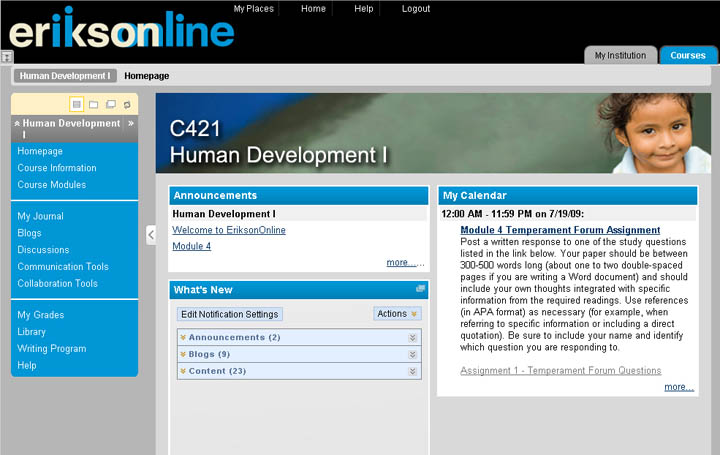The width and height of the screenshot is (720, 455).
Task: Open the Welcome to EriksonOnline announcement
Action: [229, 230]
